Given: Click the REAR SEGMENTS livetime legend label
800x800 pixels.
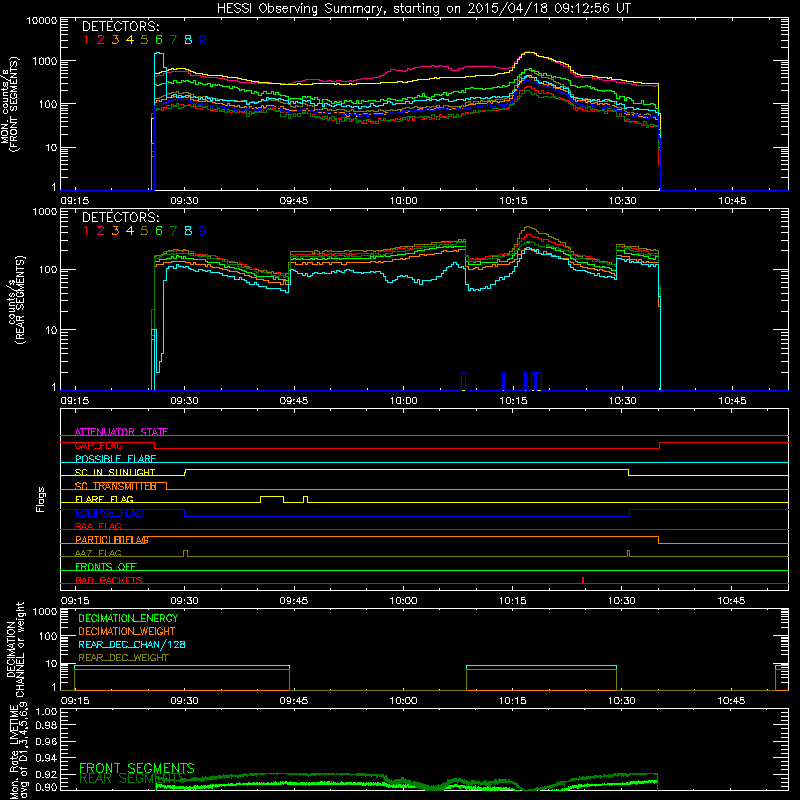Looking at the screenshot, I should [133, 779].
